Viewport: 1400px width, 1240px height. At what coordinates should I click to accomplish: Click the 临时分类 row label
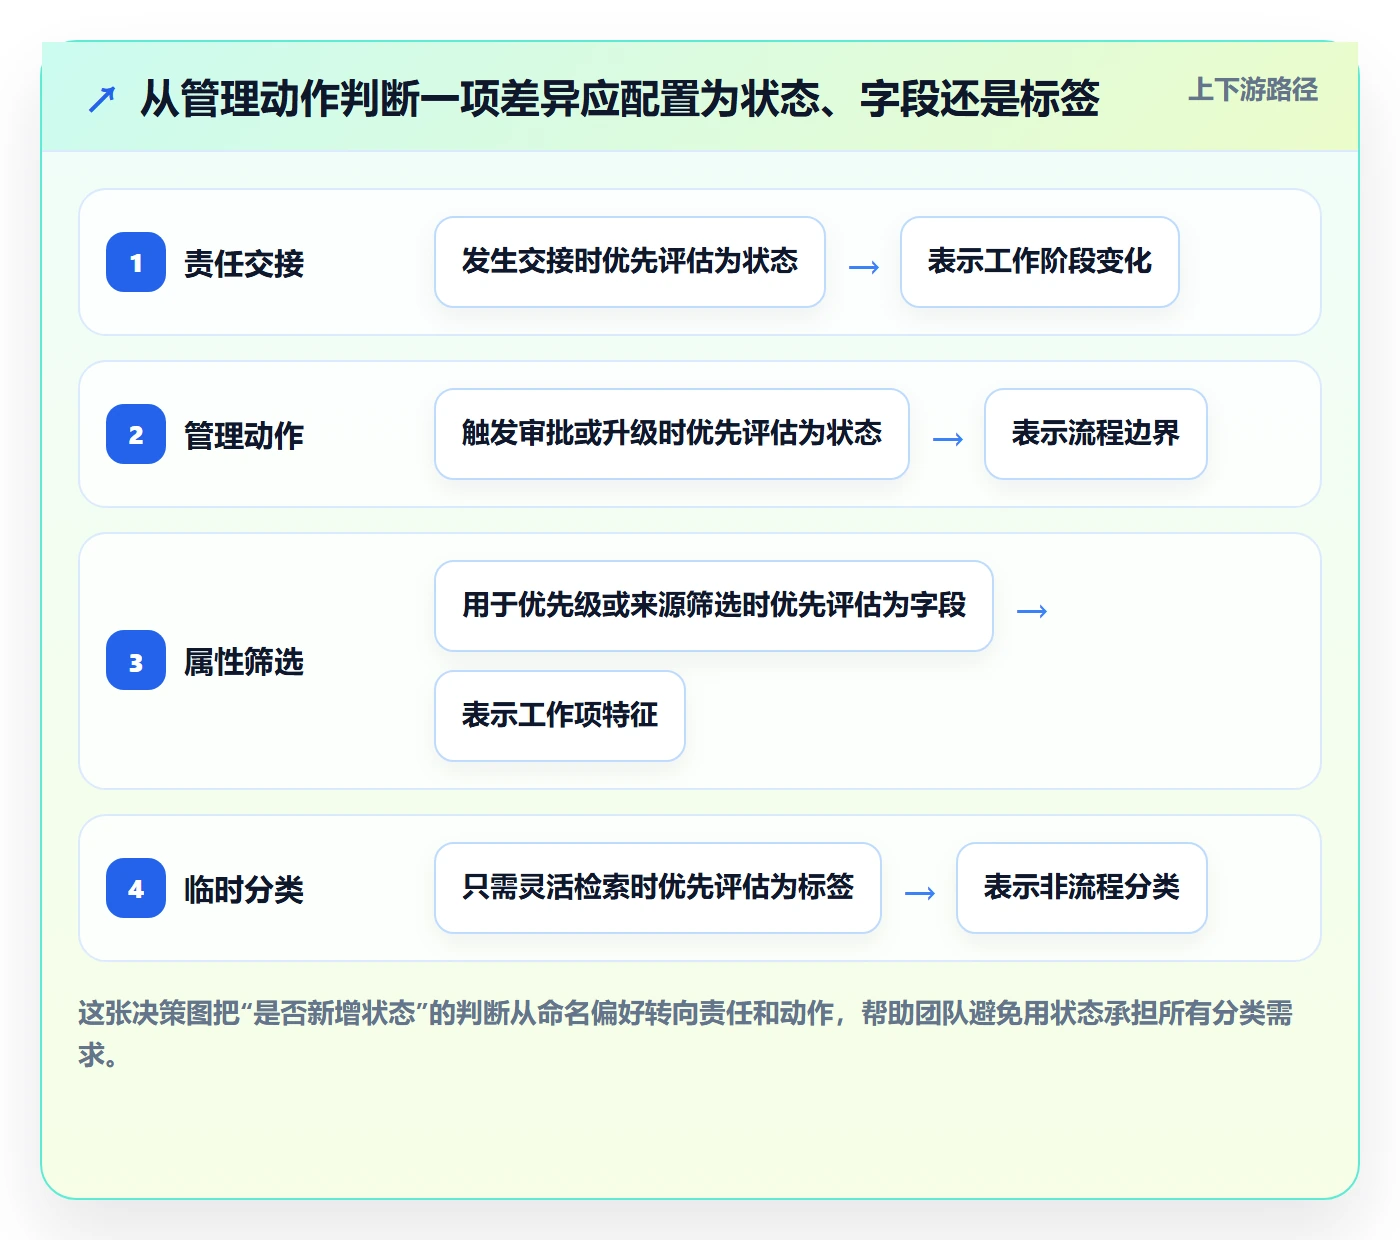click(244, 890)
